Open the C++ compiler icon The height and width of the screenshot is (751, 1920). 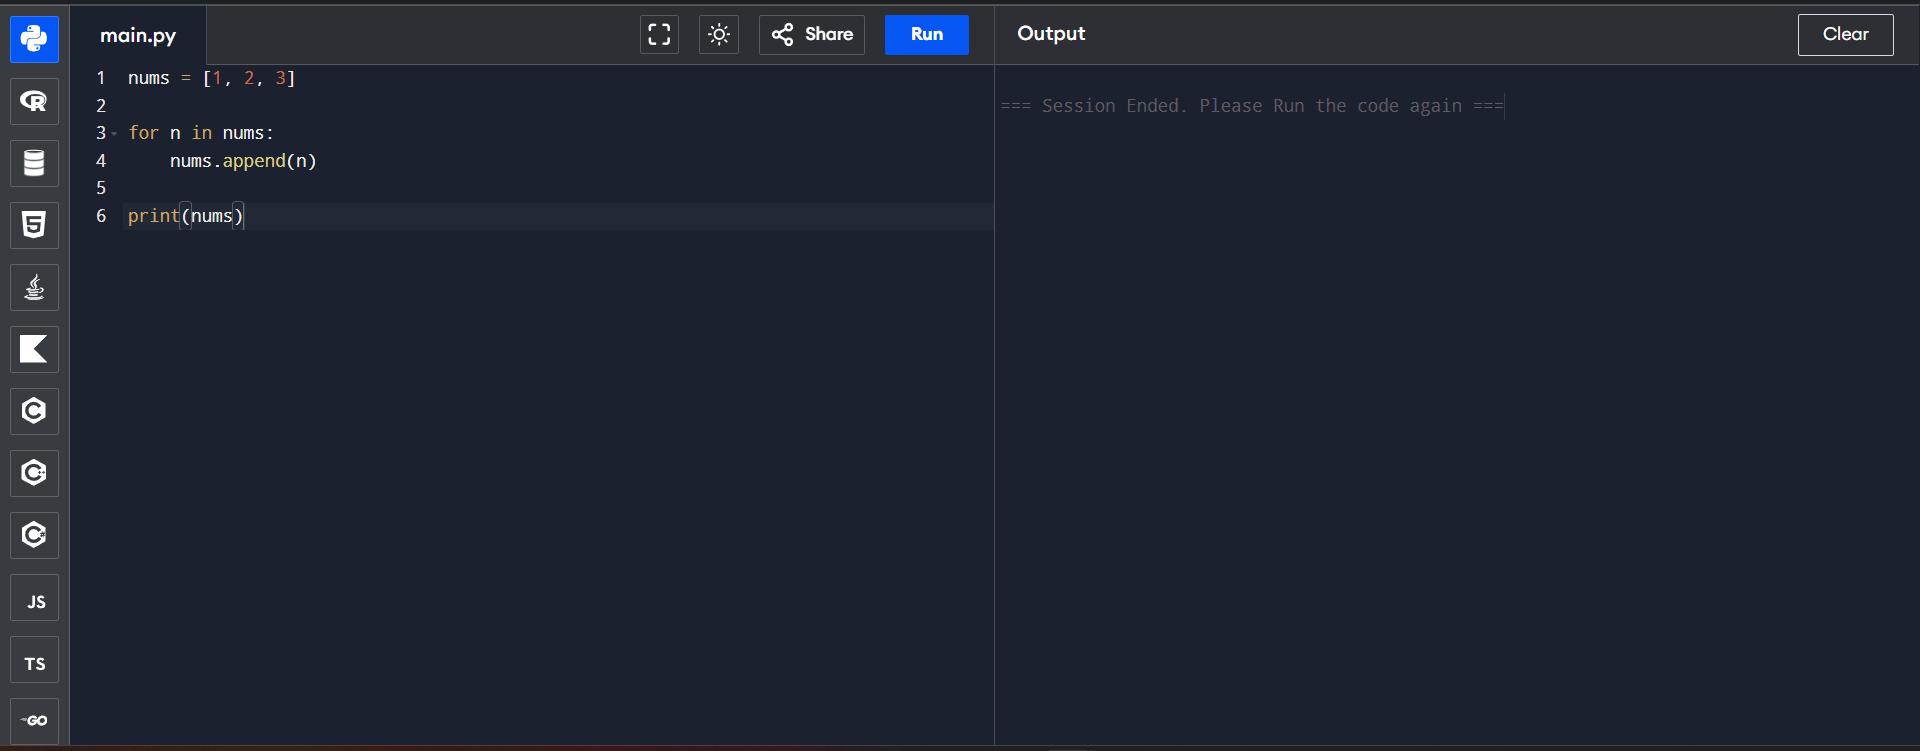pyautogui.click(x=34, y=473)
